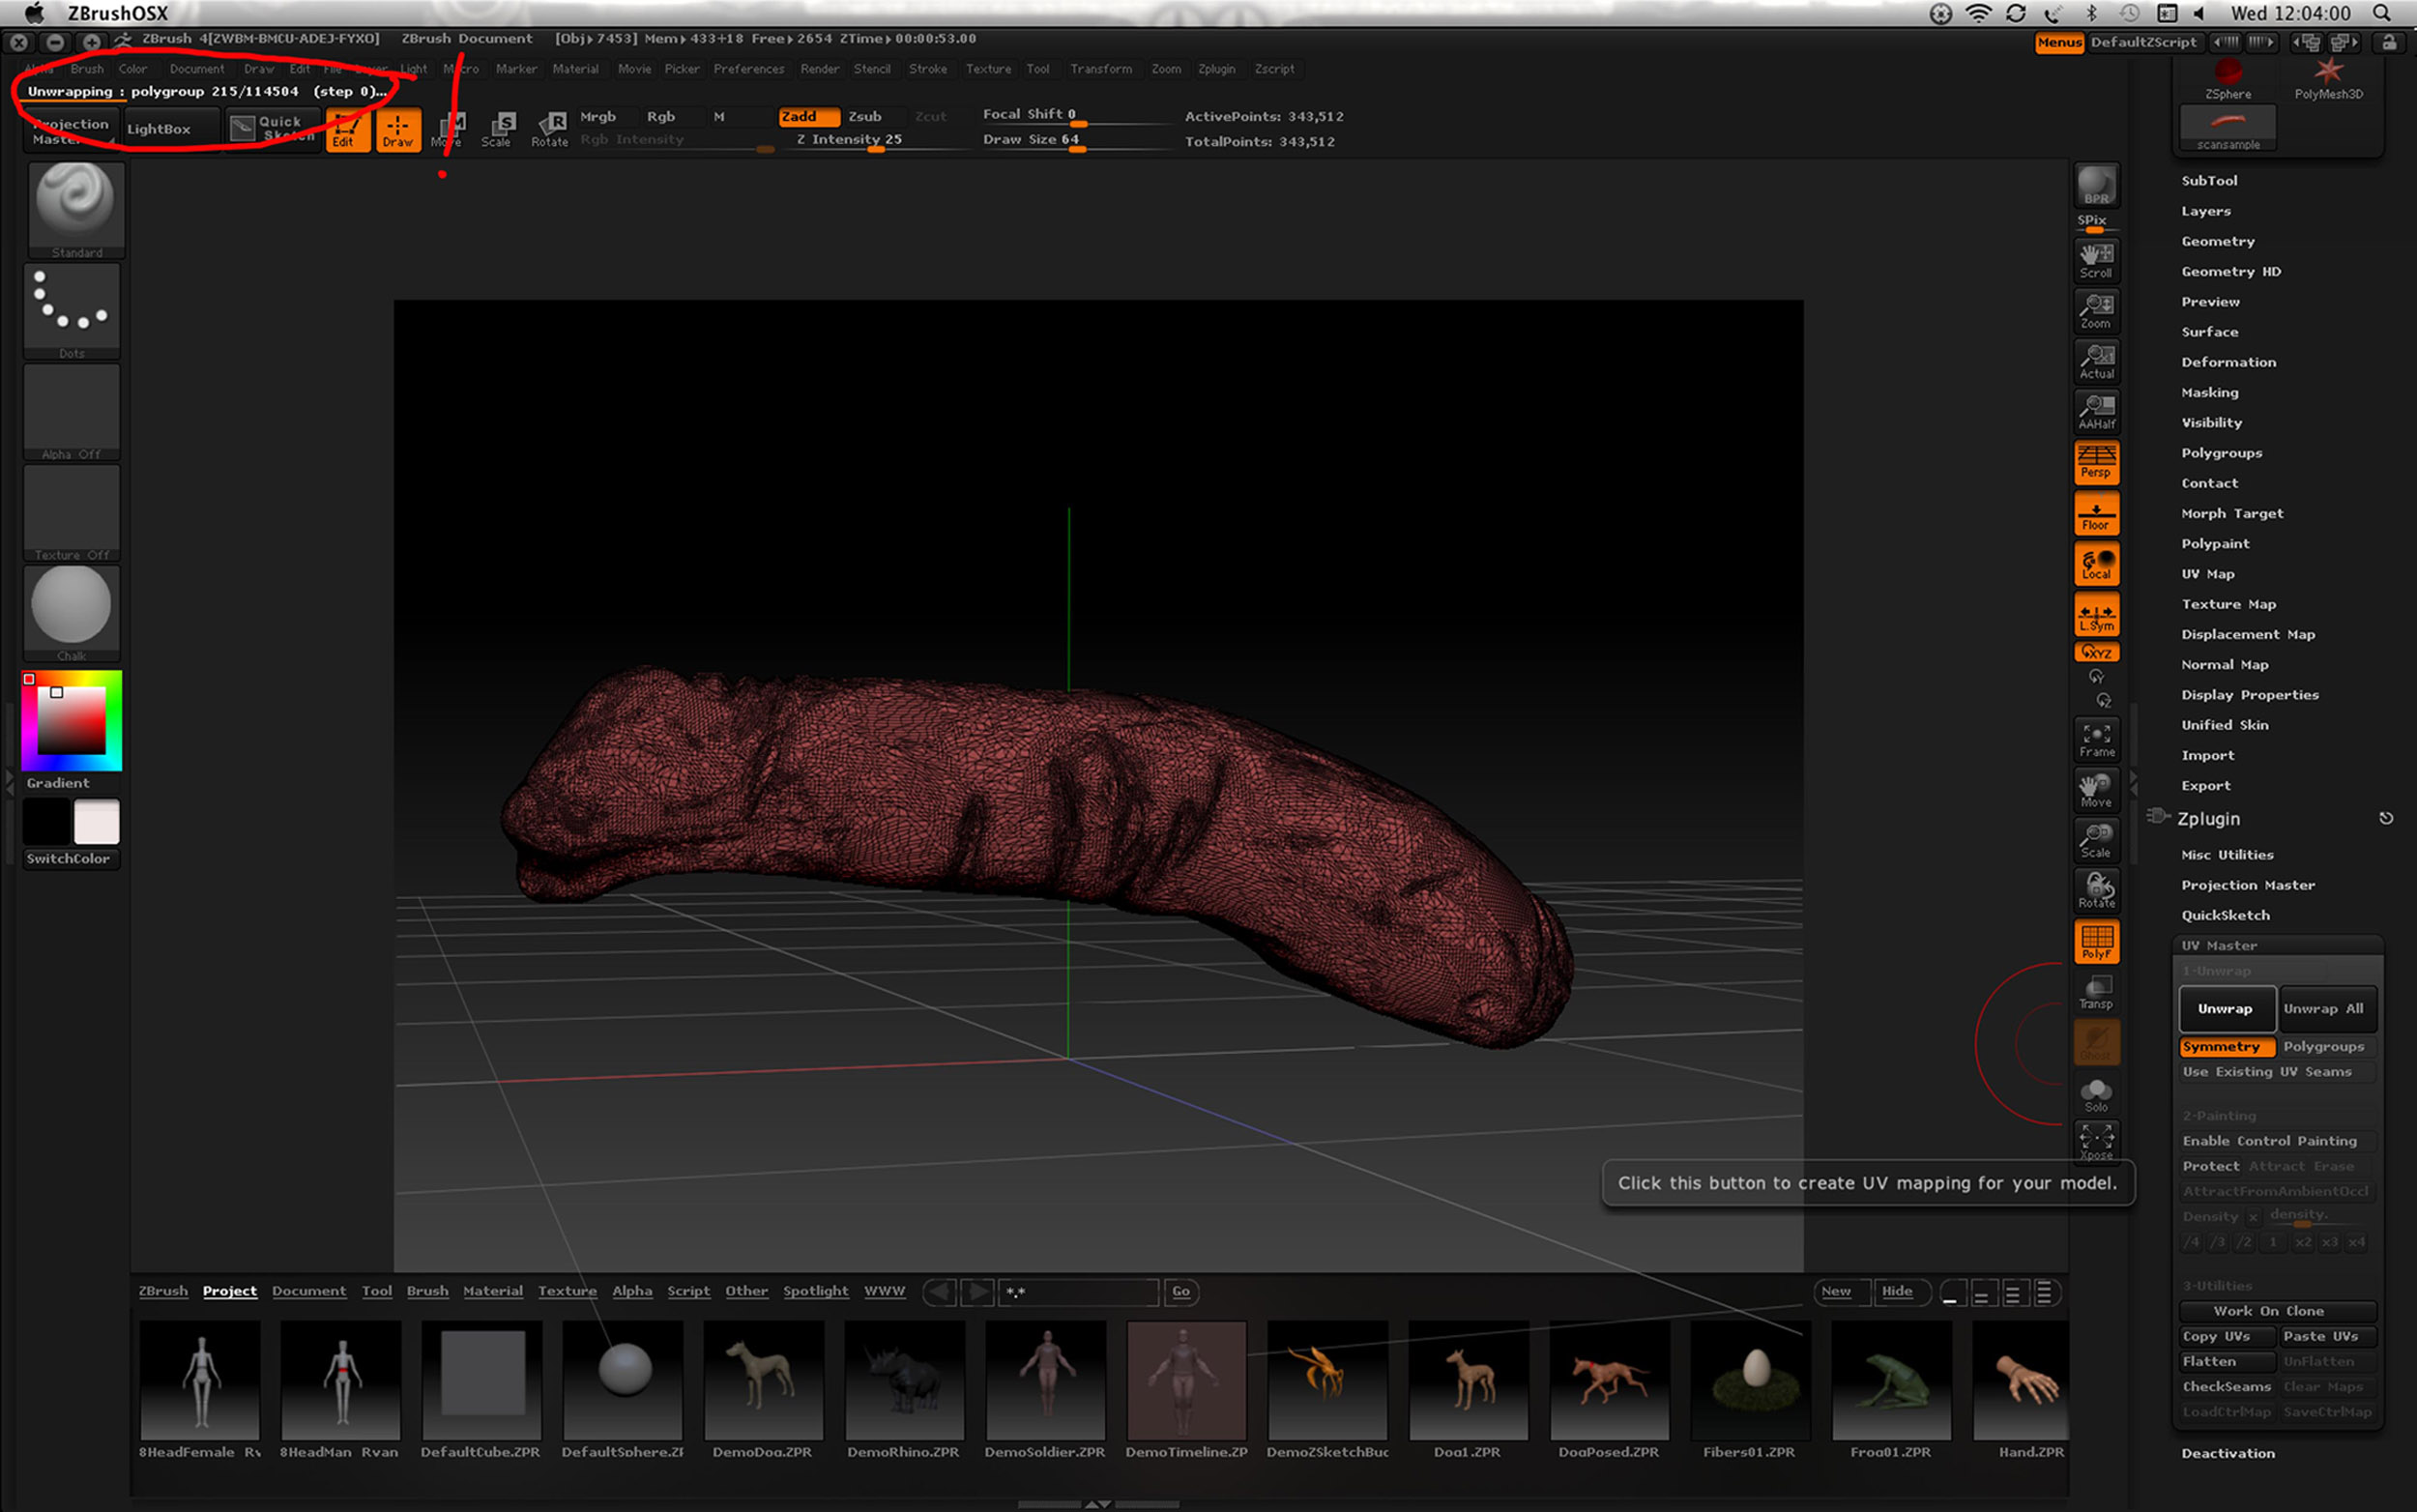The image size is (2417, 1512).
Task: Expand the Deactivation section
Action: click(2228, 1453)
